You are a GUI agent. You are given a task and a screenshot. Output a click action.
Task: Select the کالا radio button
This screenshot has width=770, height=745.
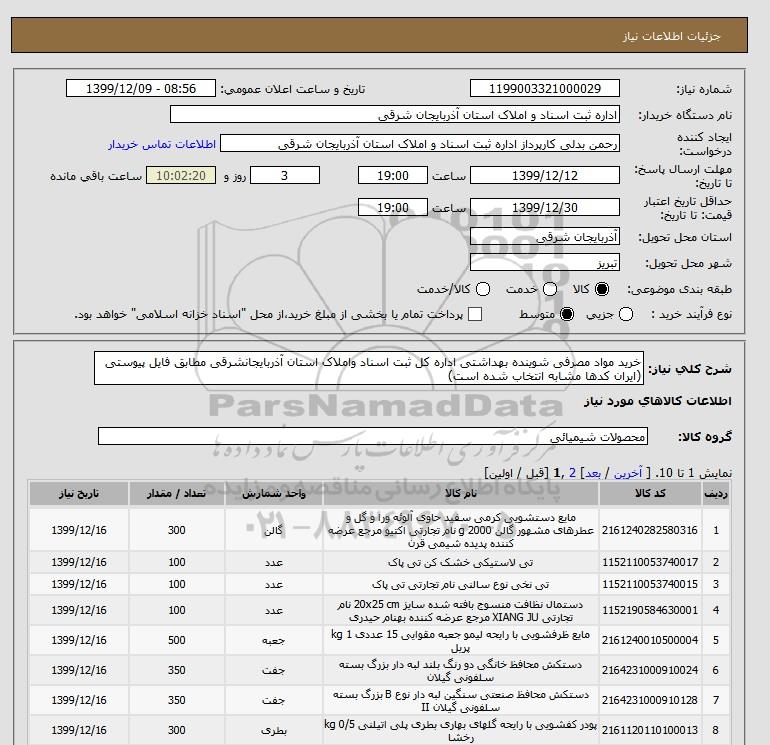[602, 289]
